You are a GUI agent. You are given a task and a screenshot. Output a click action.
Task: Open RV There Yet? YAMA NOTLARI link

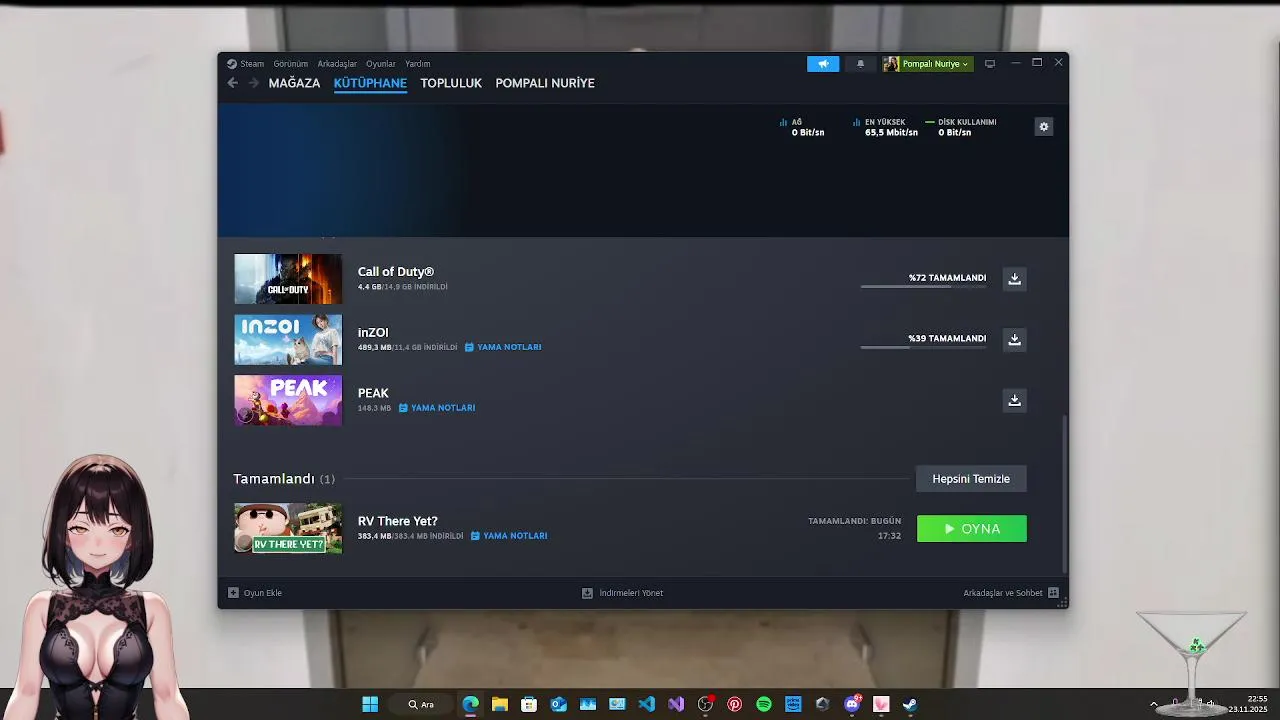(509, 536)
